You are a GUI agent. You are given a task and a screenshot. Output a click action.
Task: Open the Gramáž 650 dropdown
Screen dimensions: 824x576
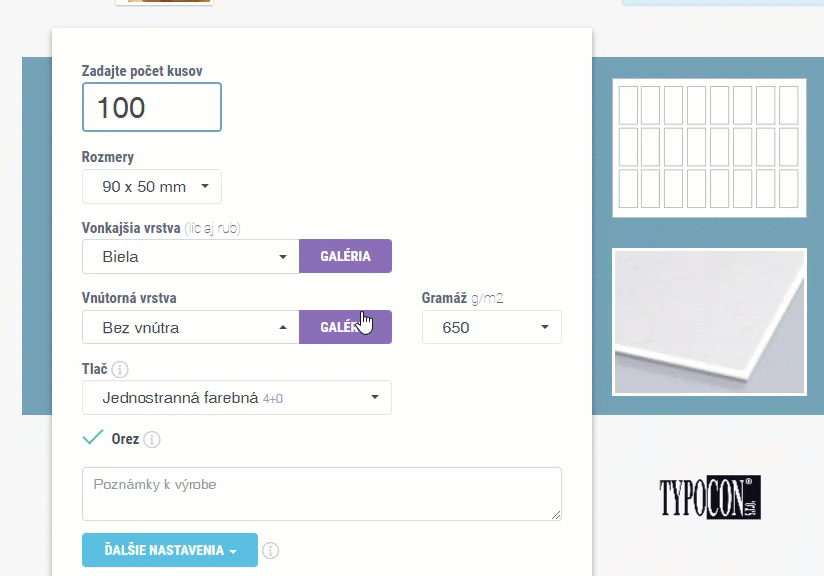pyautogui.click(x=492, y=327)
